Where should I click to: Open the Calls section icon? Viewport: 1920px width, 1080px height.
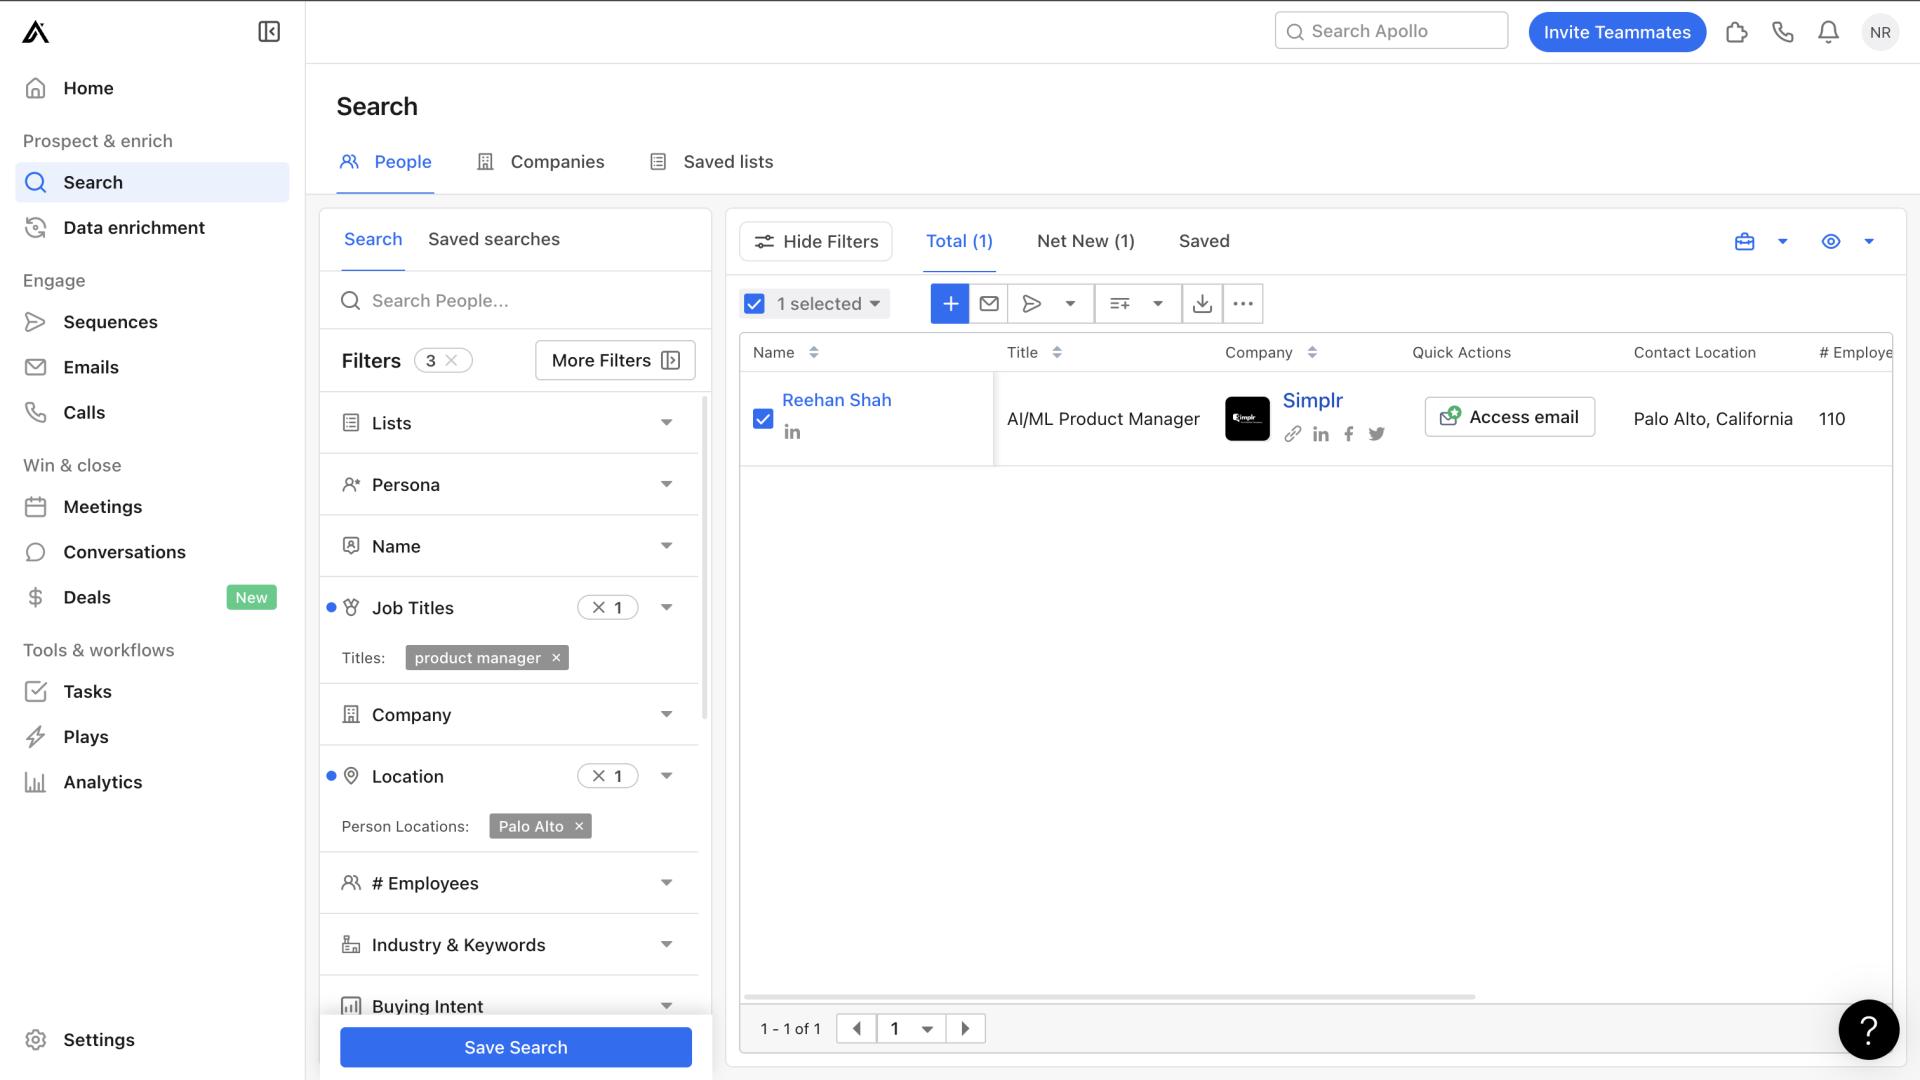(x=36, y=413)
